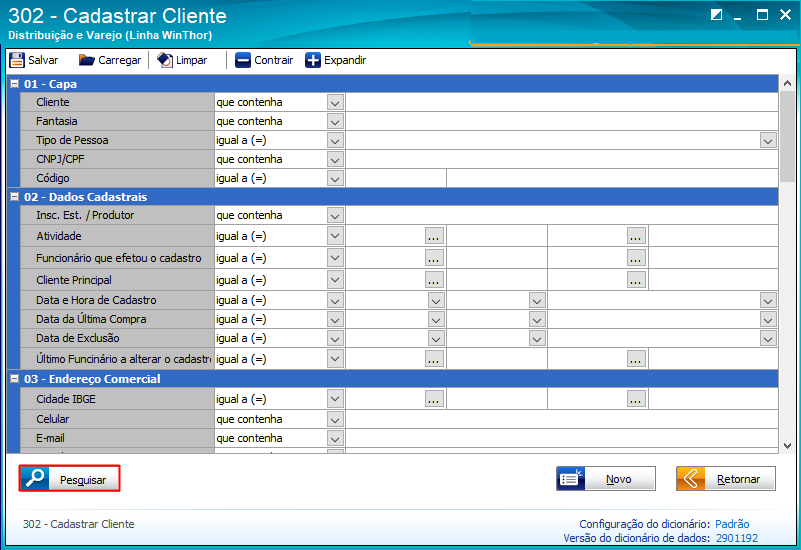Screen dimensions: 801x550
Task: Click the first Cliente Principal lookup ellipsis
Action: 434,280
